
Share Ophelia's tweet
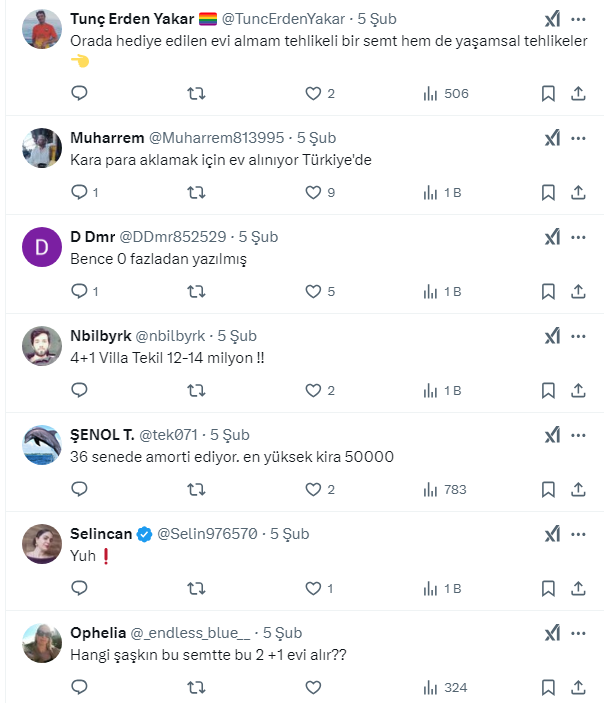pyautogui.click(x=578, y=687)
